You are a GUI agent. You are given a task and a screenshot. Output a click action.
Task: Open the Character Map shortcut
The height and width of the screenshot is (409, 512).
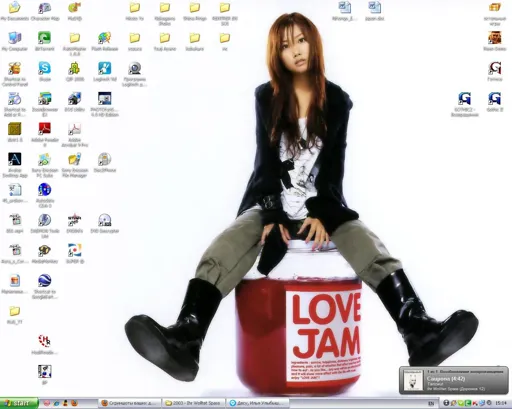pyautogui.click(x=44, y=7)
